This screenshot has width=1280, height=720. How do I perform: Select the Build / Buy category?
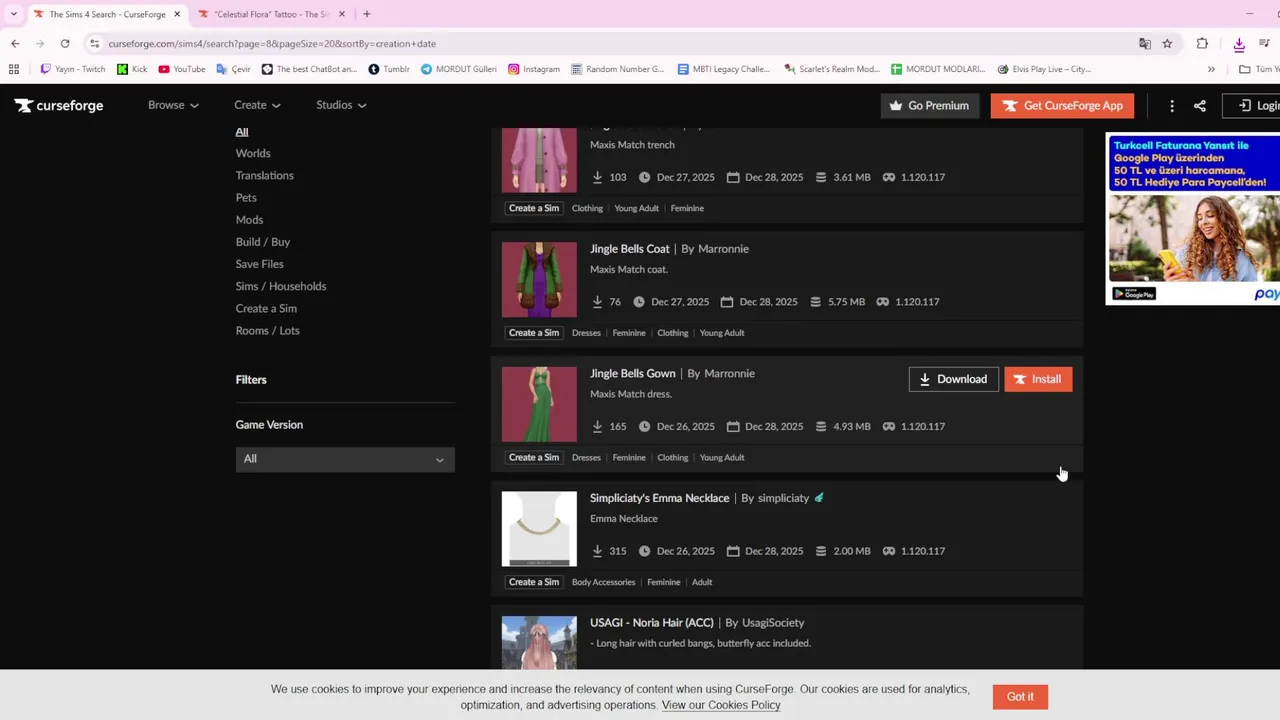coord(263,242)
